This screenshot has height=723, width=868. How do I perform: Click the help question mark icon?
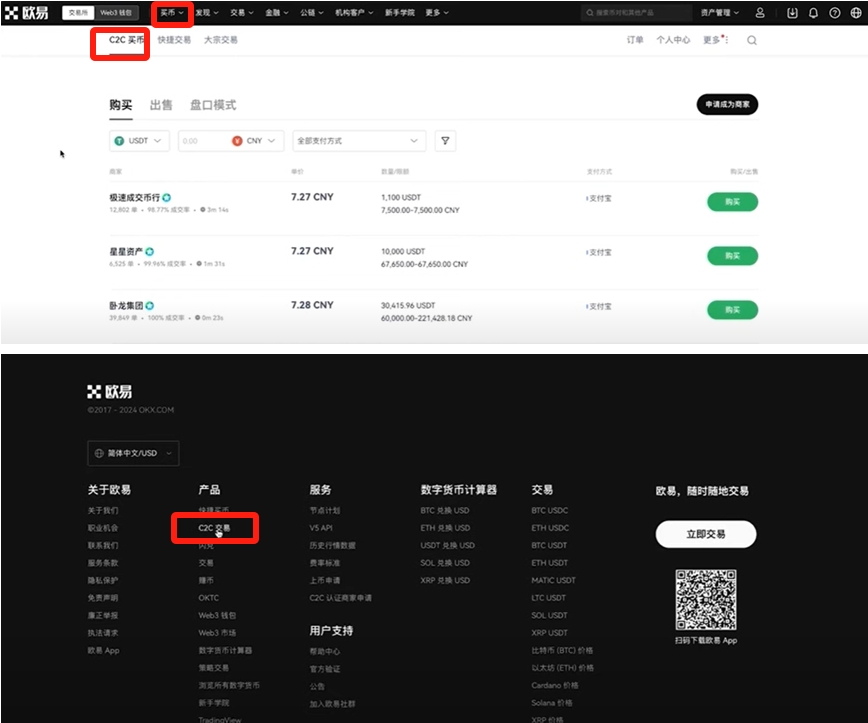(834, 13)
